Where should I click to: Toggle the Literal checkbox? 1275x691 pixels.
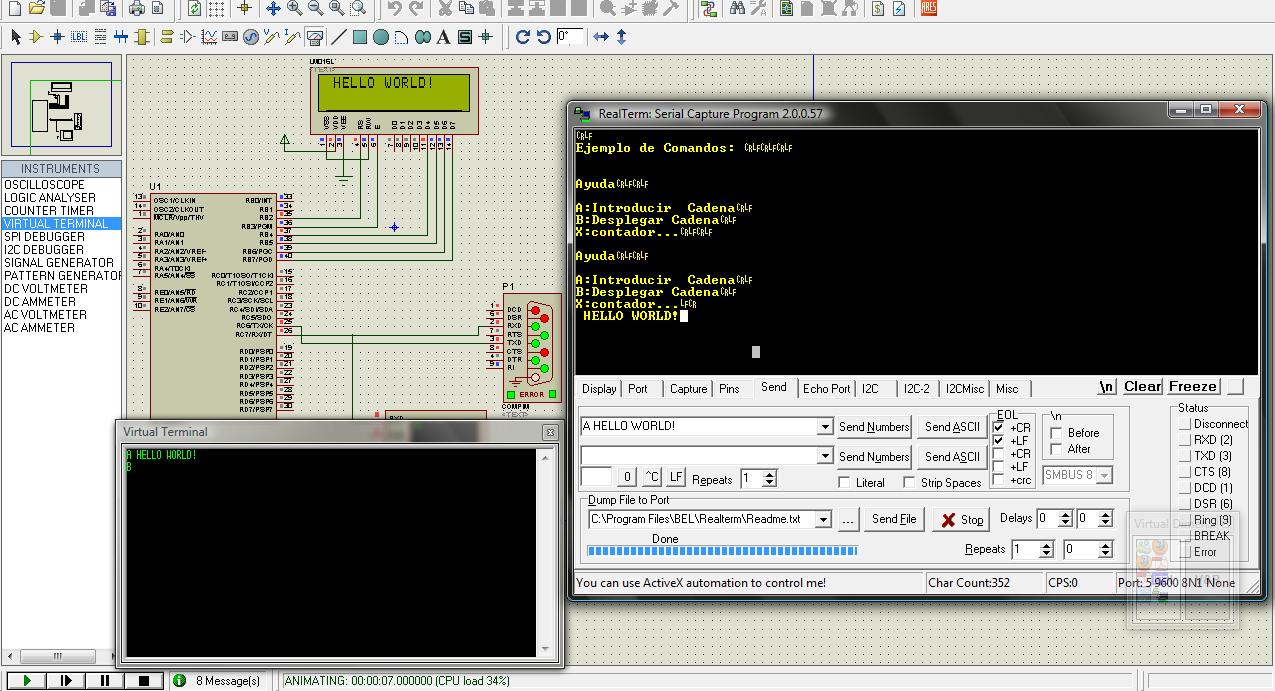tap(845, 482)
